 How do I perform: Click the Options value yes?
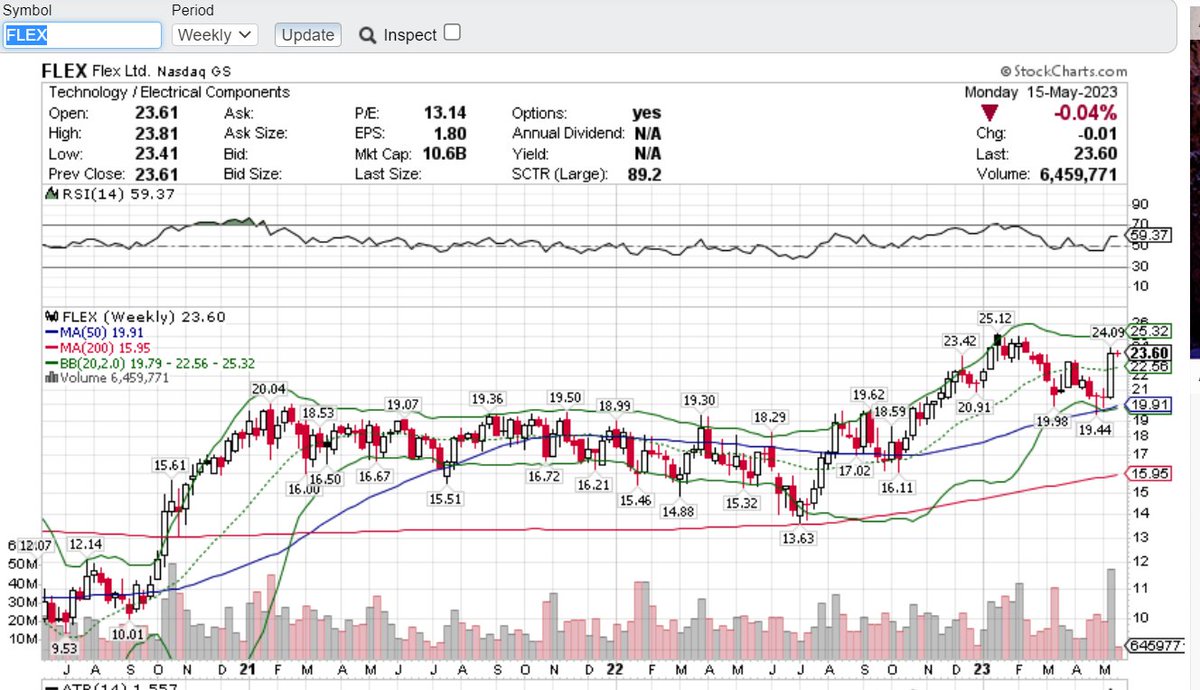[x=647, y=113]
